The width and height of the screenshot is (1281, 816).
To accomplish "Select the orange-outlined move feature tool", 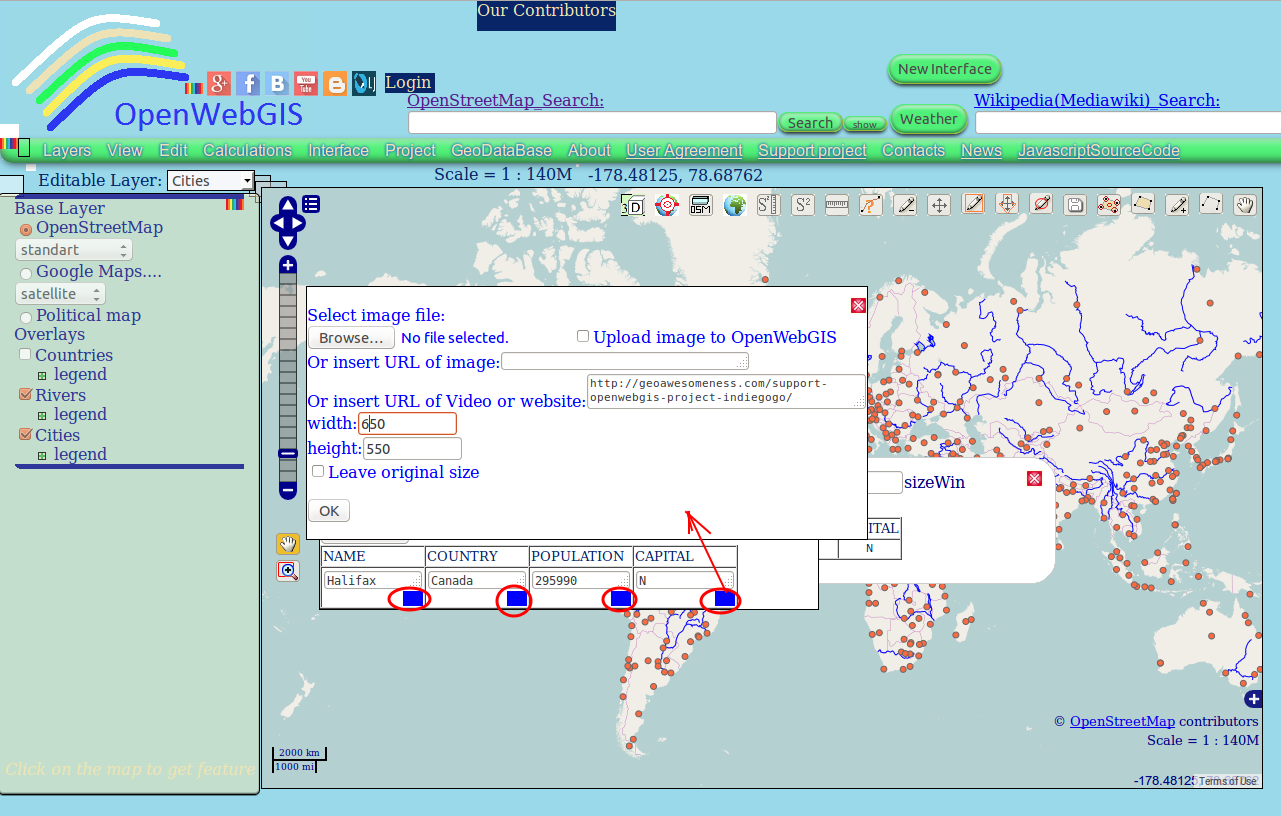I will click(1008, 204).
